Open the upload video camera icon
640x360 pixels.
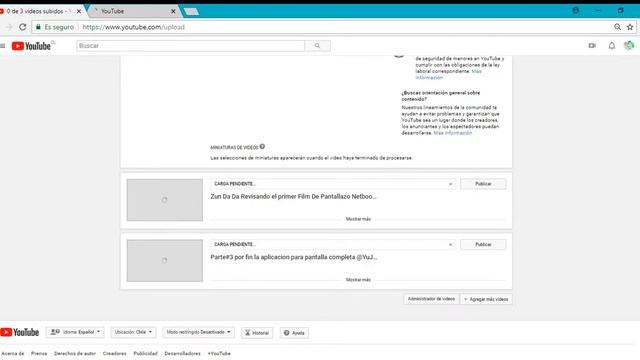[x=592, y=46]
